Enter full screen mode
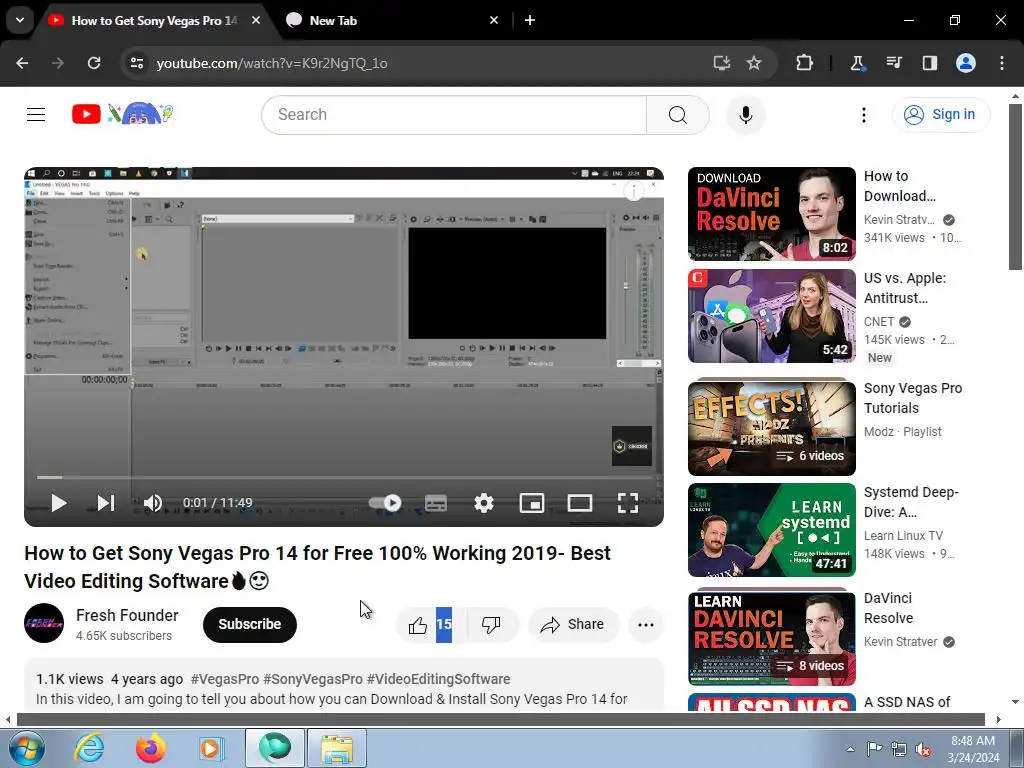 pyautogui.click(x=628, y=503)
